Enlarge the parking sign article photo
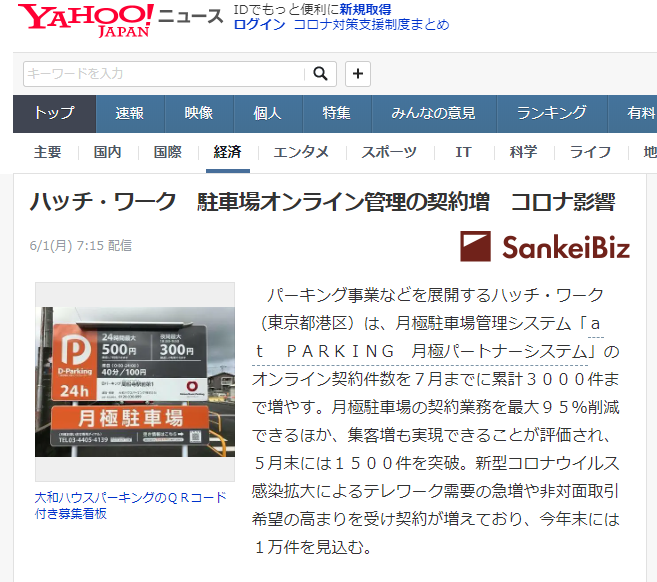The height and width of the screenshot is (582, 657). (135, 382)
